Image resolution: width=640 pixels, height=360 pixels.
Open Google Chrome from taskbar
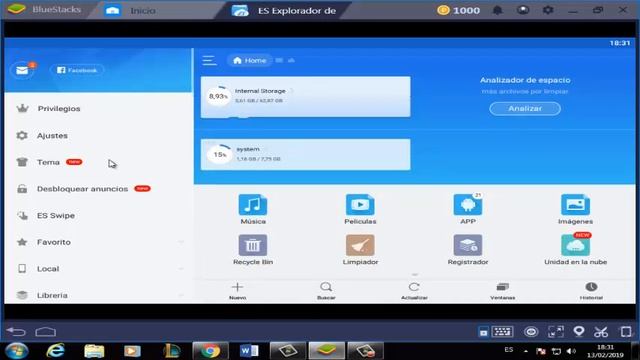click(x=210, y=351)
